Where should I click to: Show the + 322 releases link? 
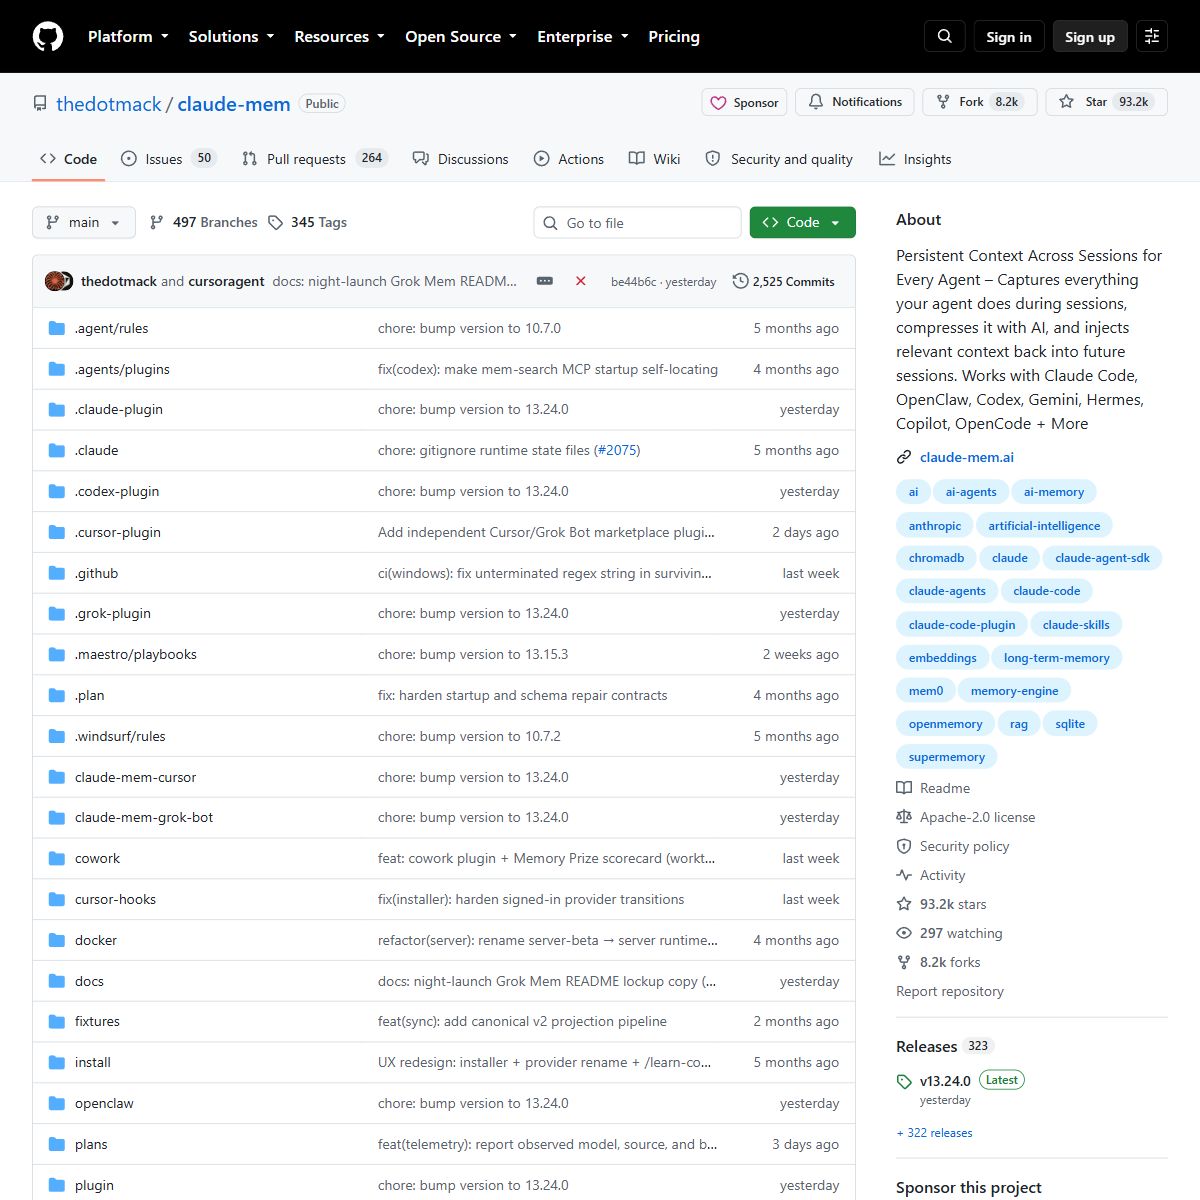click(934, 1133)
